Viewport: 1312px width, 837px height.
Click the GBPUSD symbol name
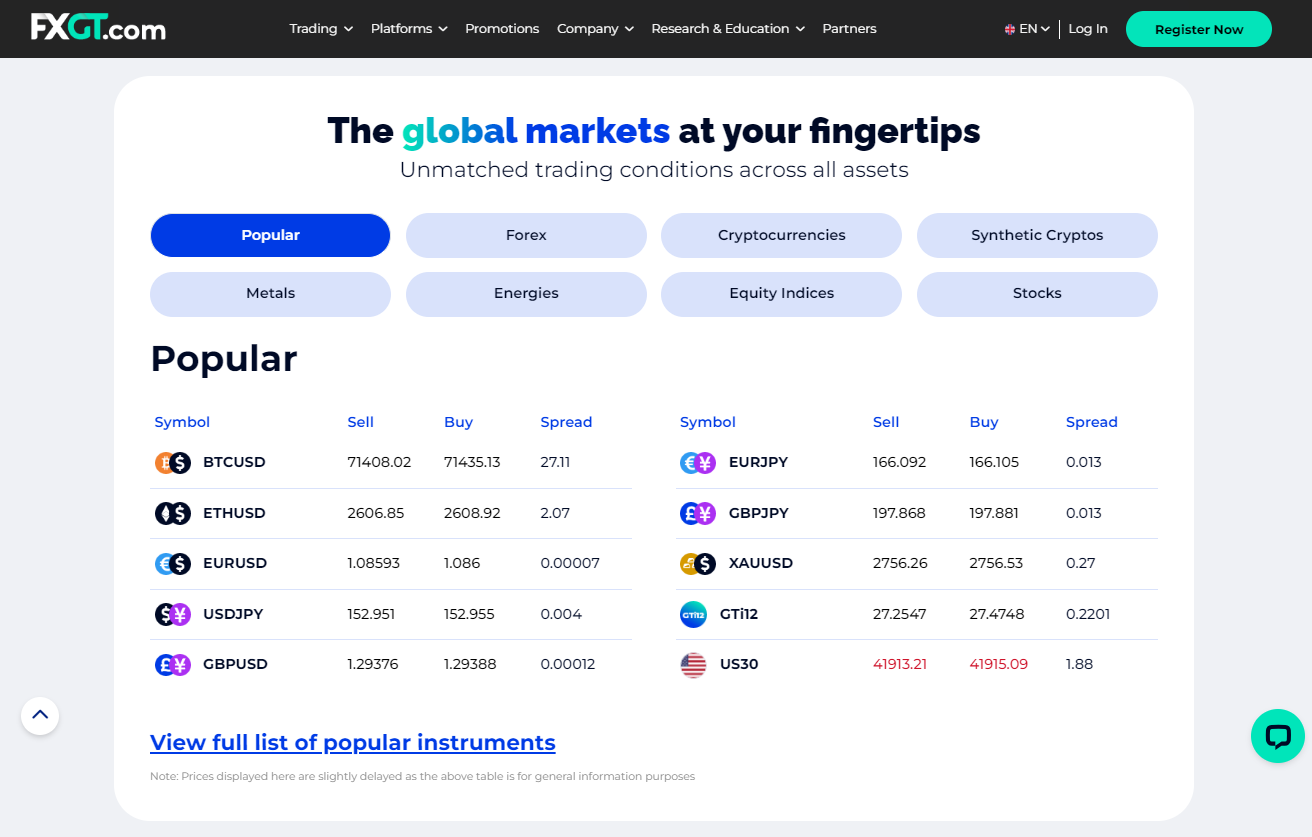(x=235, y=664)
